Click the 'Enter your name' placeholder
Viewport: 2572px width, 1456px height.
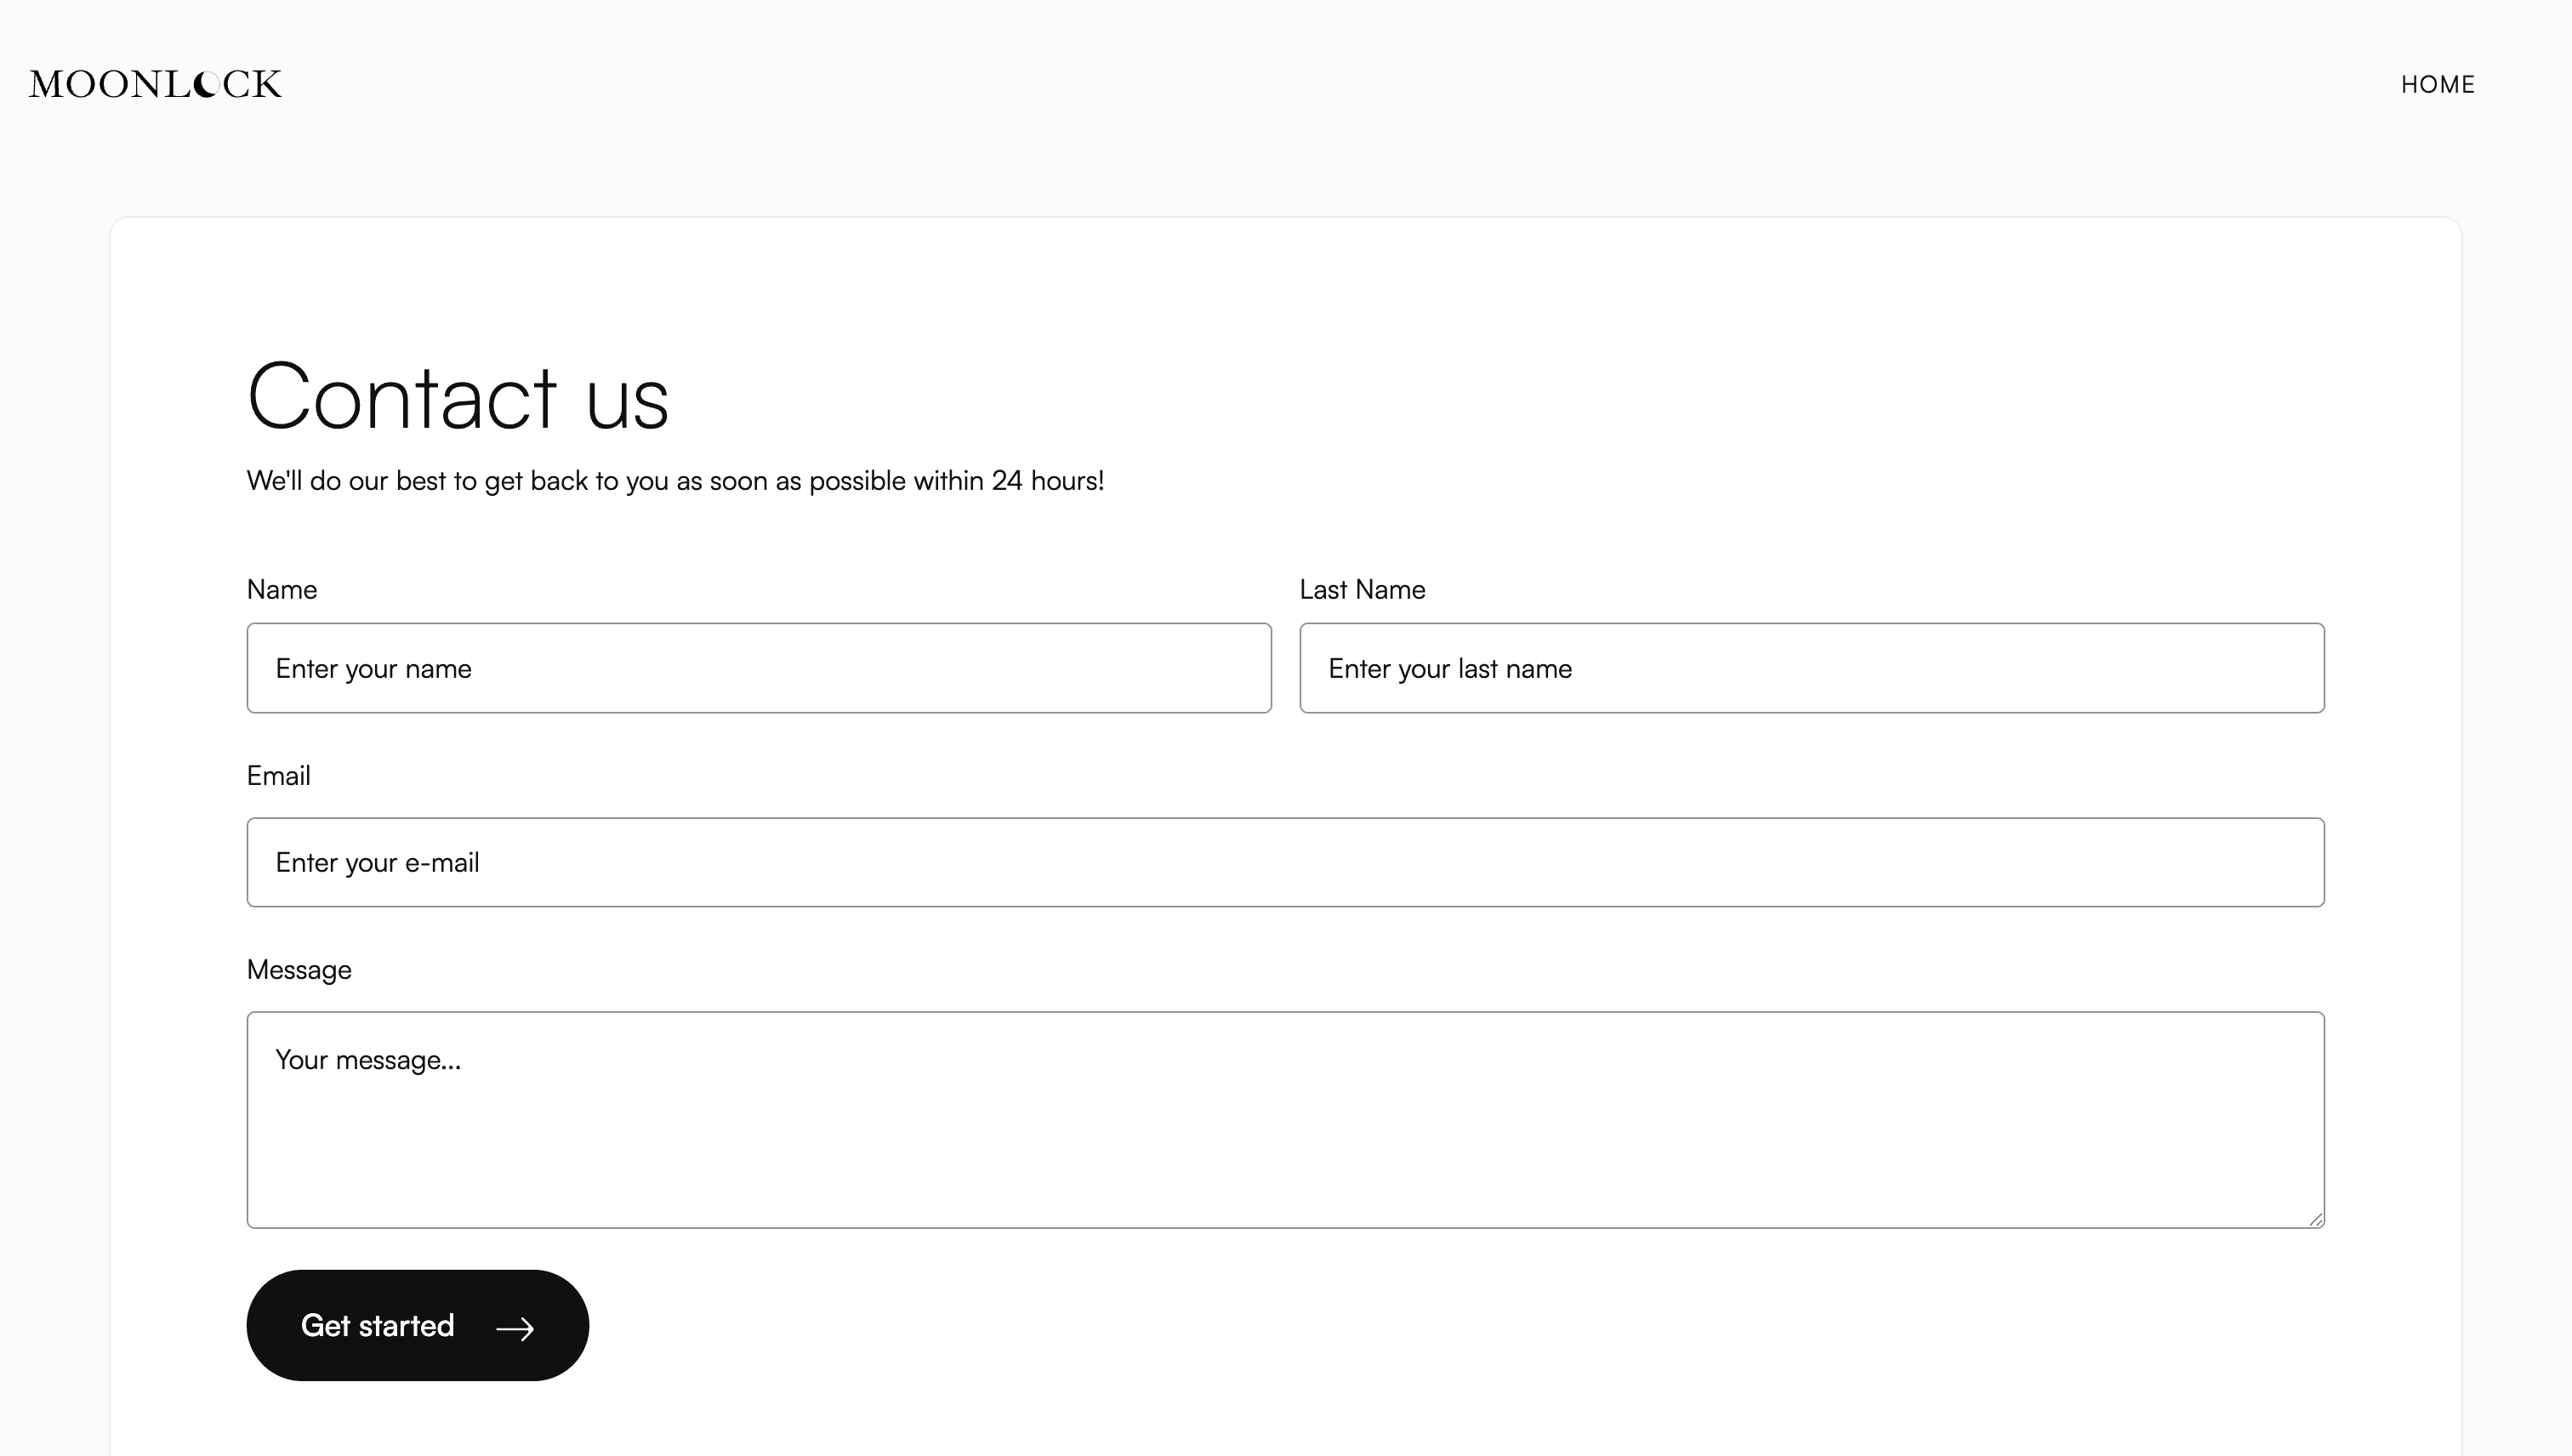tap(373, 669)
